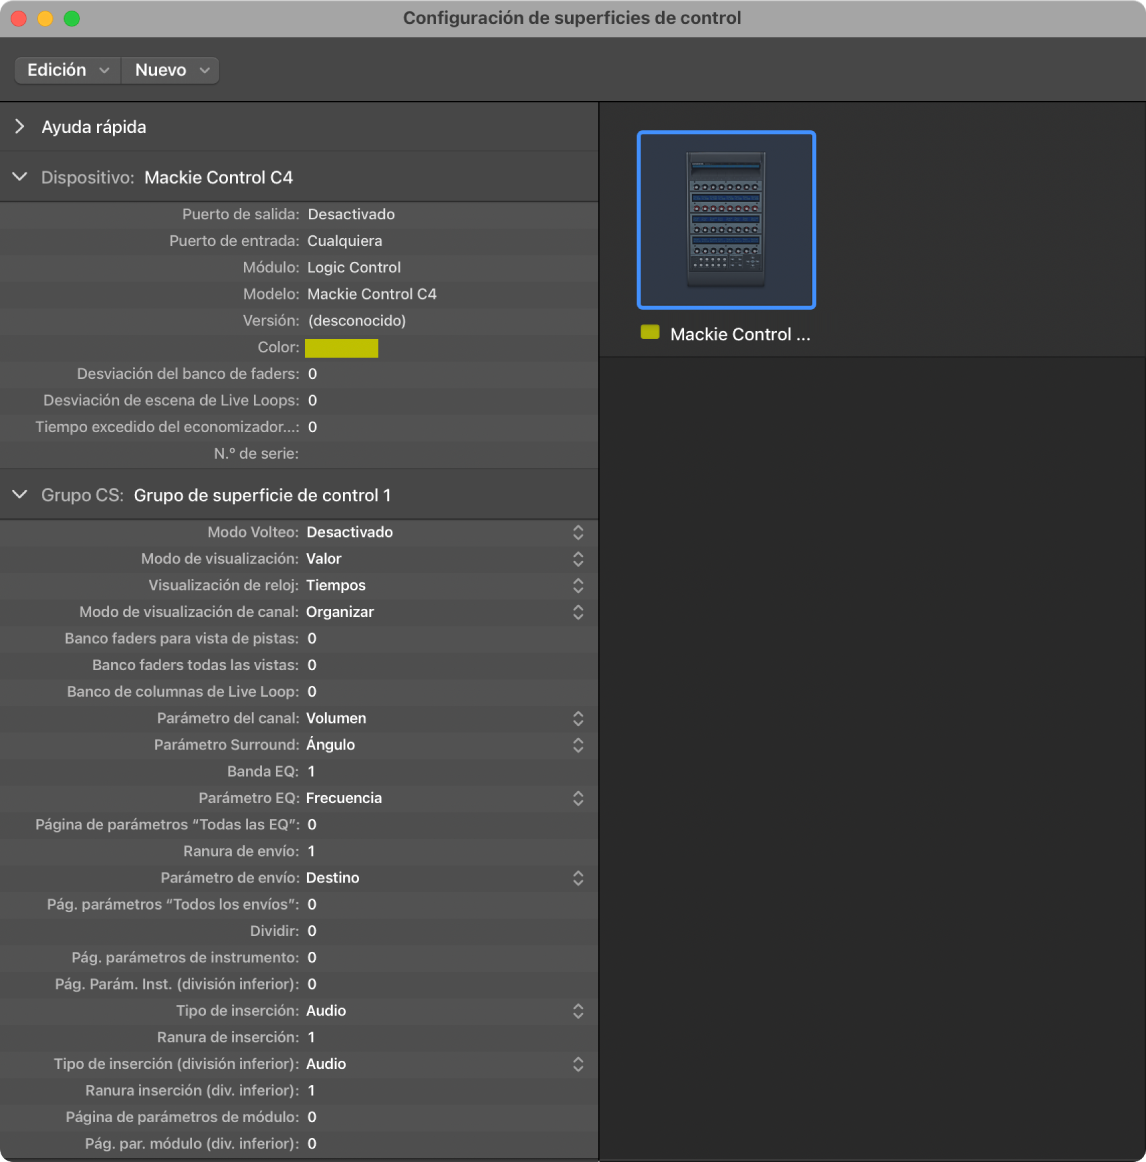The height and width of the screenshot is (1162, 1146).
Task: Select Banco faders para vista de pistas value
Action: click(x=312, y=638)
